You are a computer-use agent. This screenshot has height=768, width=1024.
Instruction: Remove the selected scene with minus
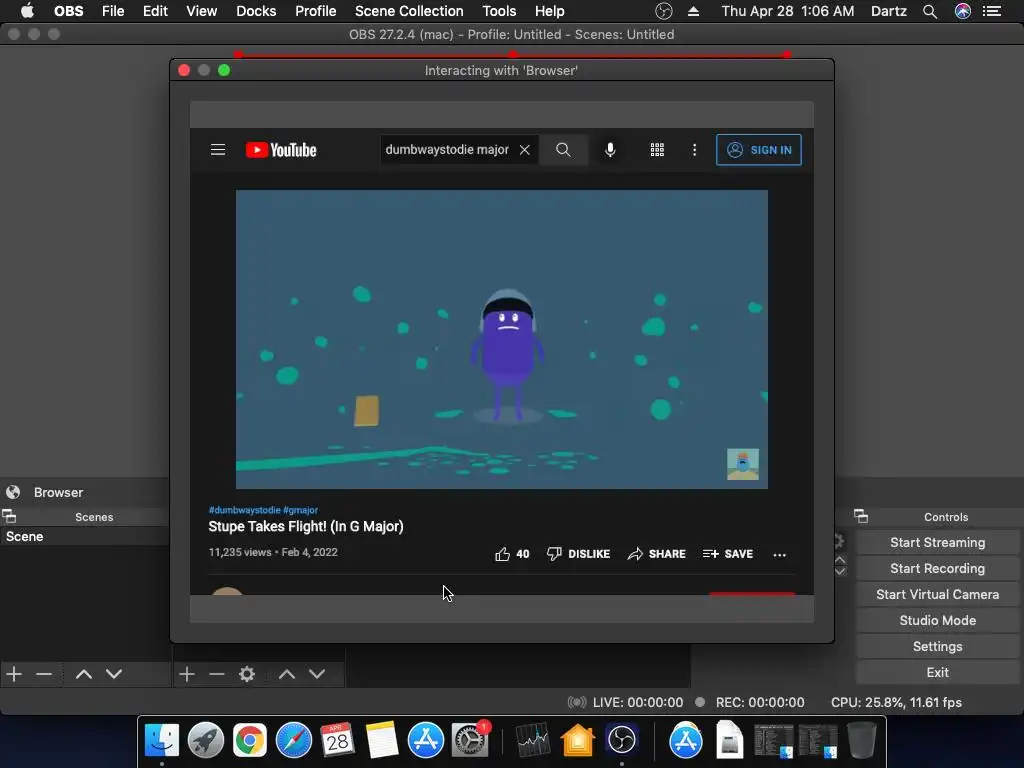(44, 674)
